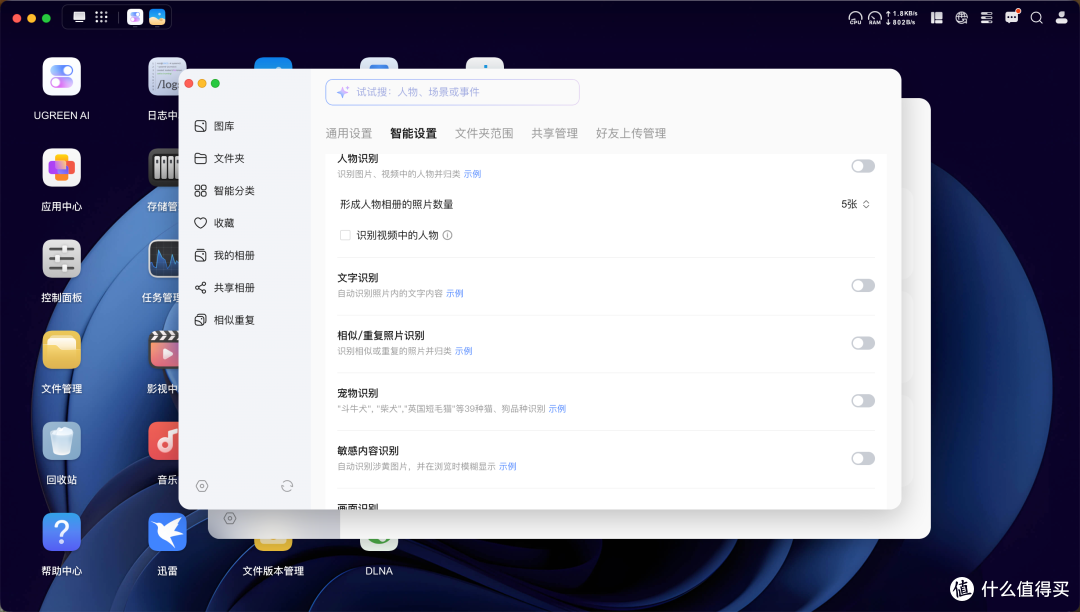The height and width of the screenshot is (612, 1080).
Task: View the RAM usage gauge
Action: pos(875,18)
